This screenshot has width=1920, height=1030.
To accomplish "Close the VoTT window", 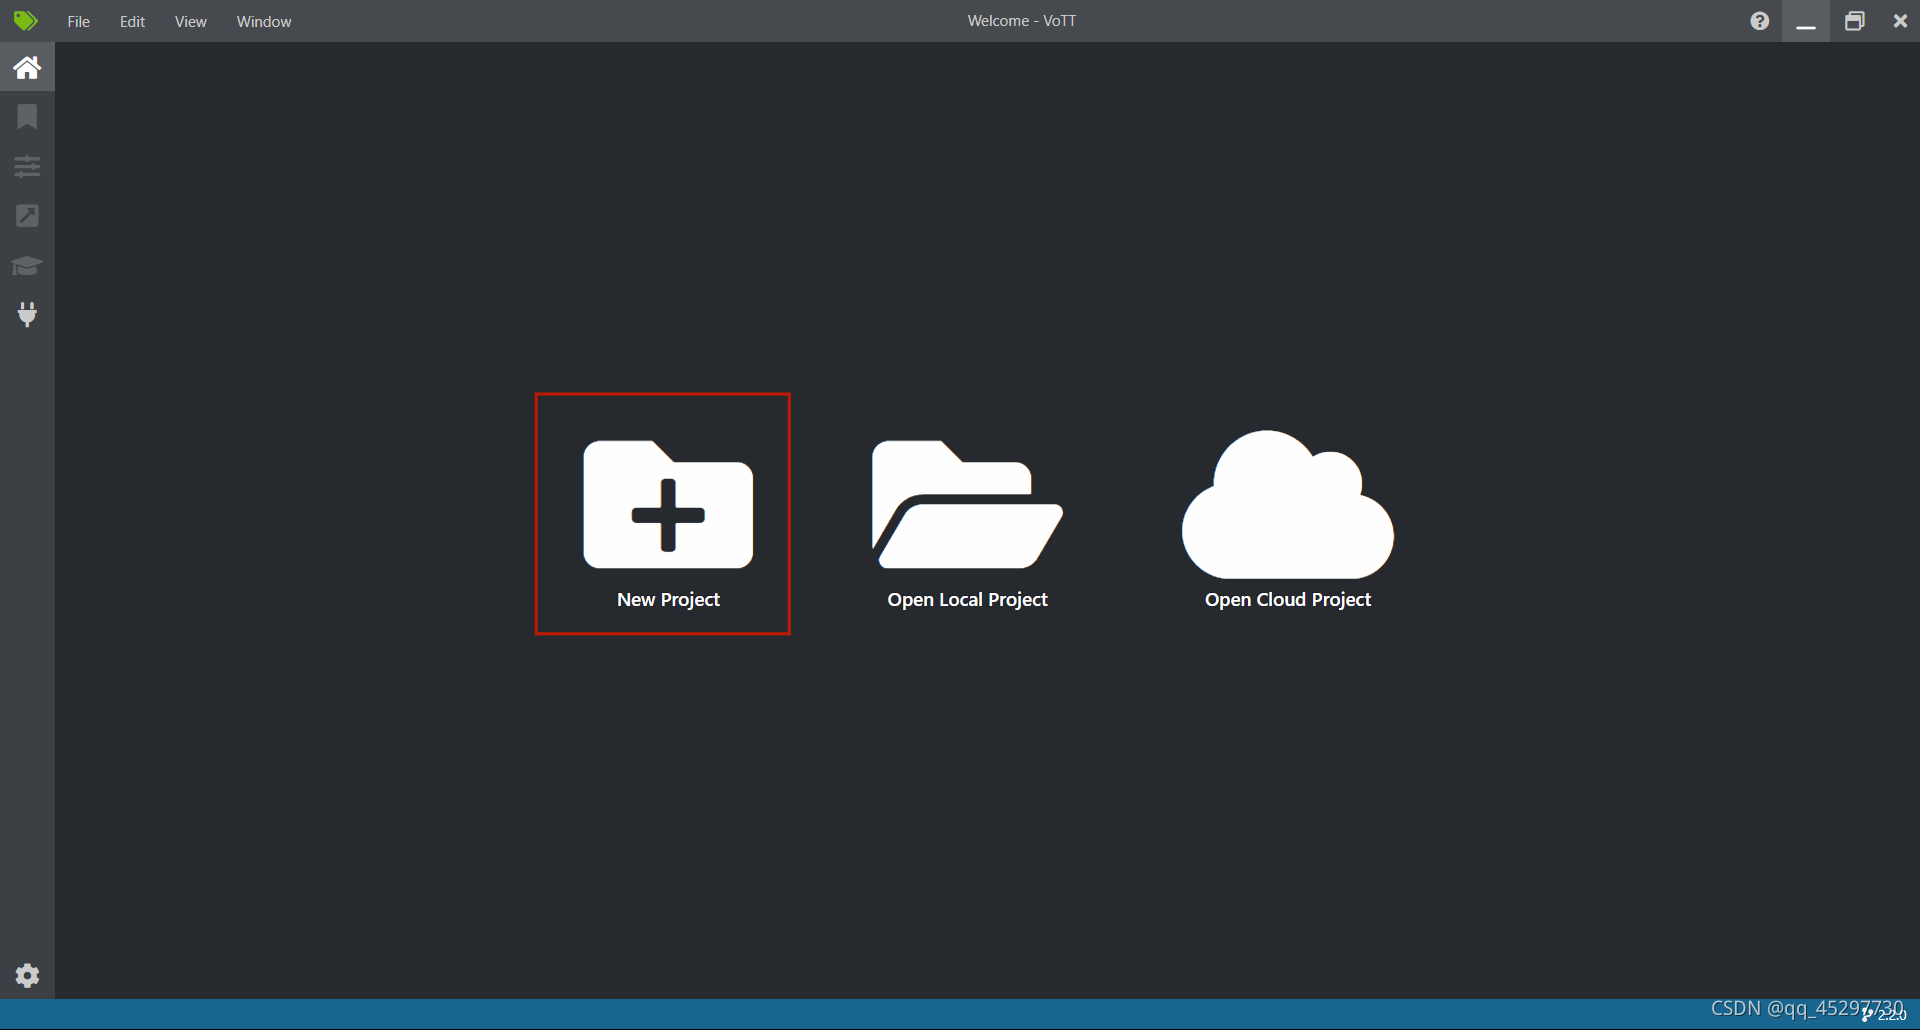I will point(1900,21).
